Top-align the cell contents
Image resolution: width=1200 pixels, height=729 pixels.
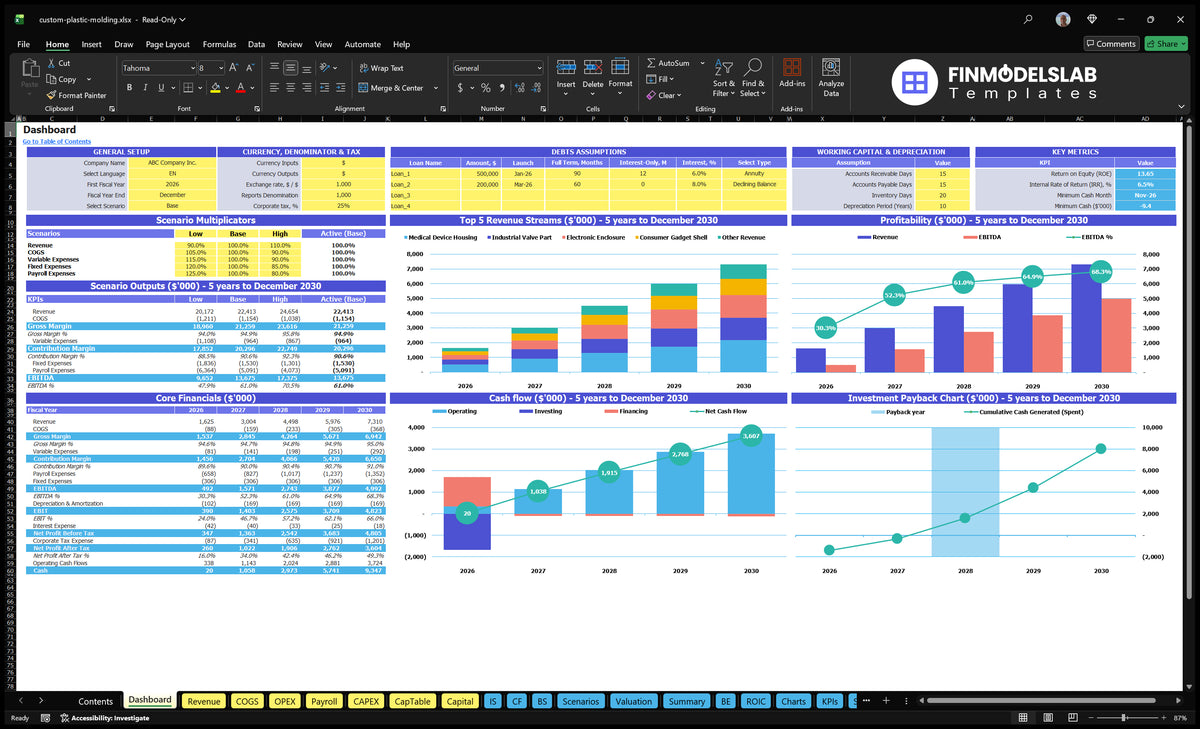tap(274, 68)
